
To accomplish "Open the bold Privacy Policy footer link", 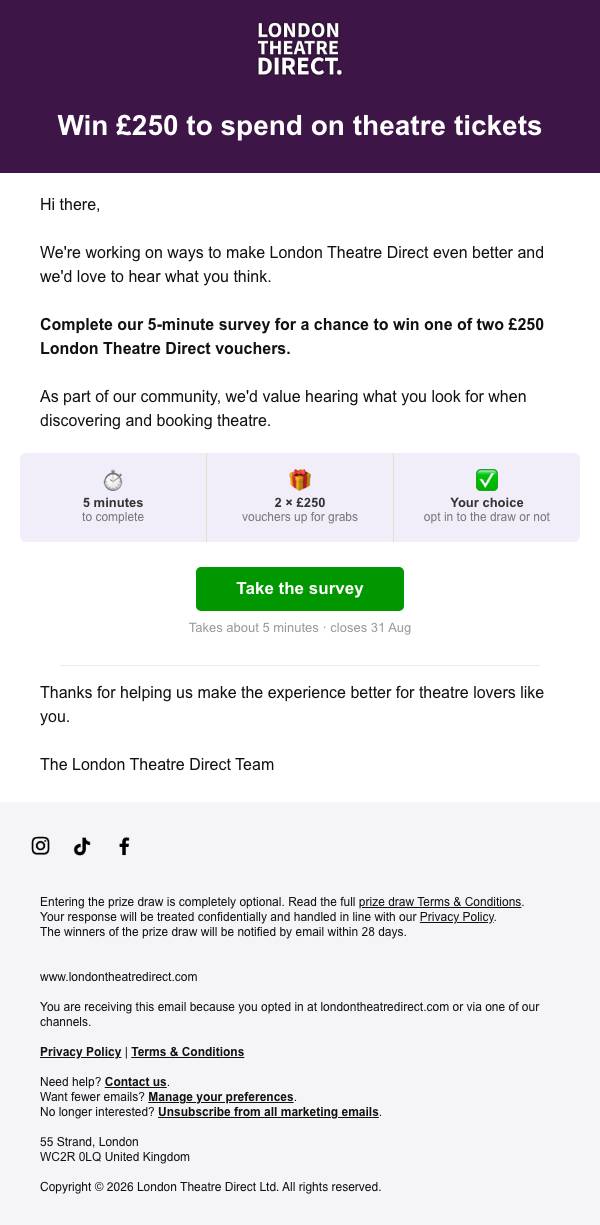I will [81, 1052].
